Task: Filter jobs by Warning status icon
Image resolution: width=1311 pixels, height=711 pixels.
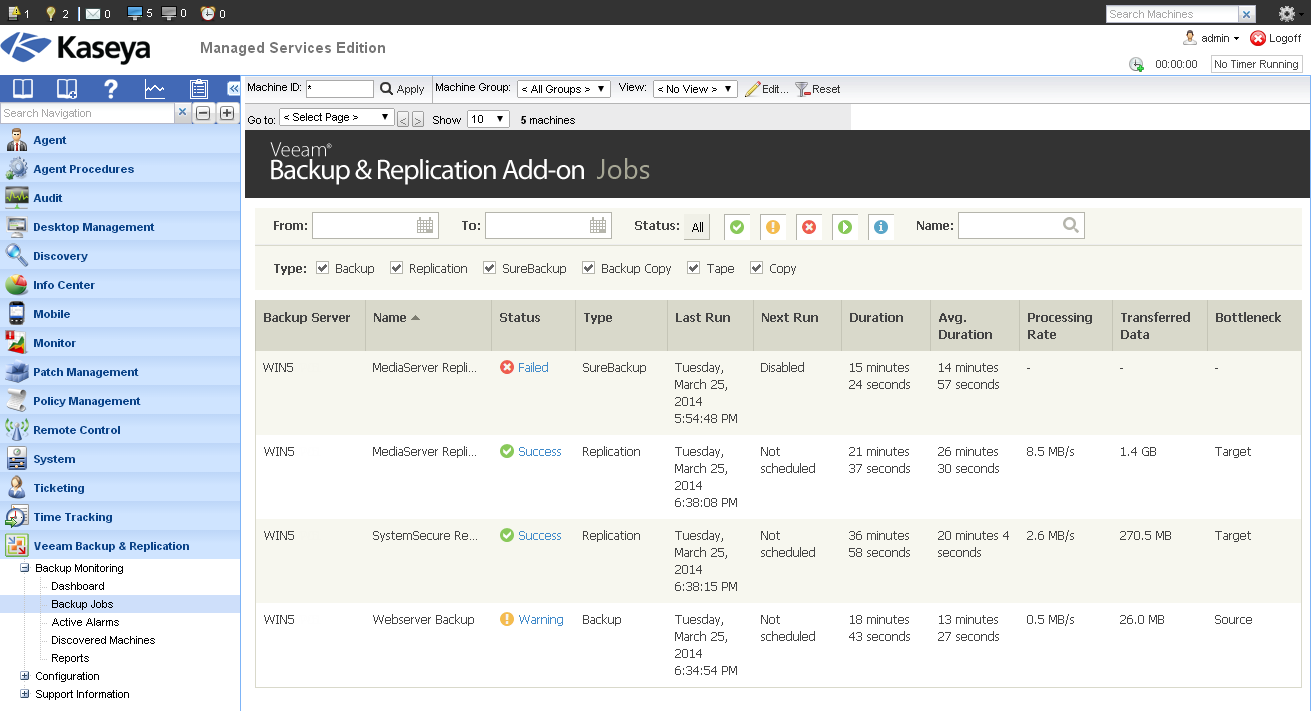Action: 773,227
